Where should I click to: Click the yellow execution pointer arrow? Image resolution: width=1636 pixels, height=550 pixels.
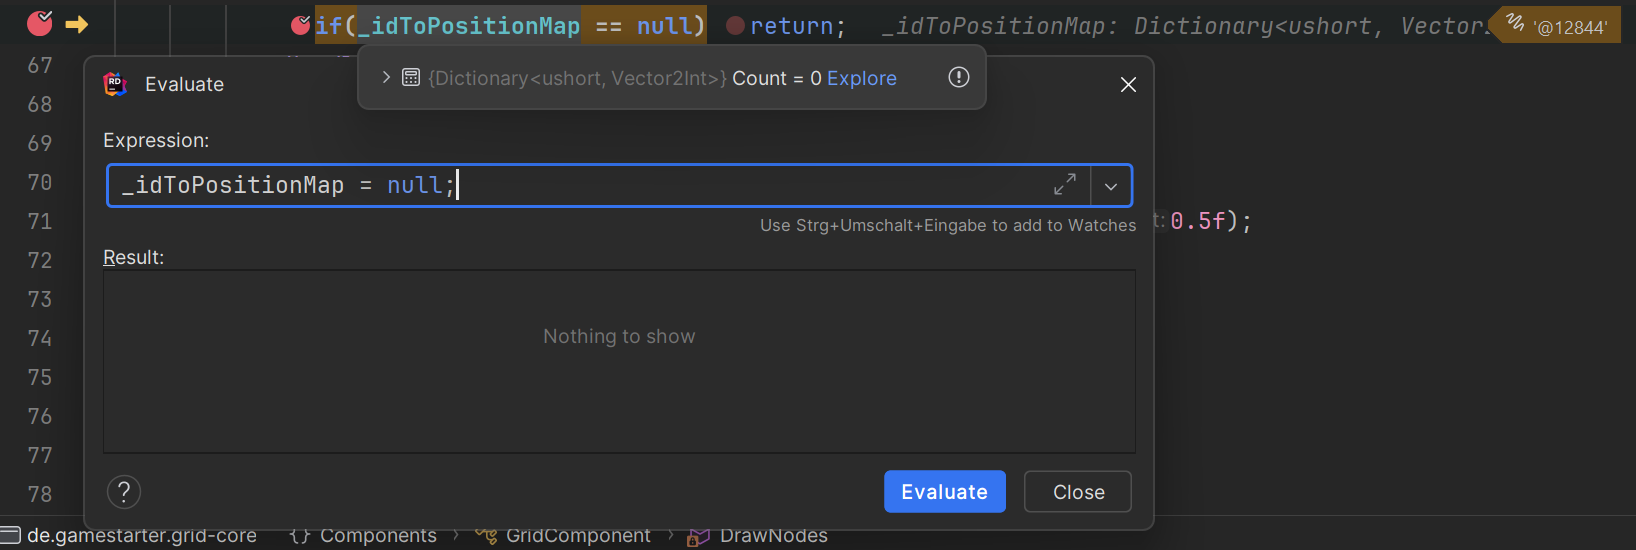pos(77,24)
